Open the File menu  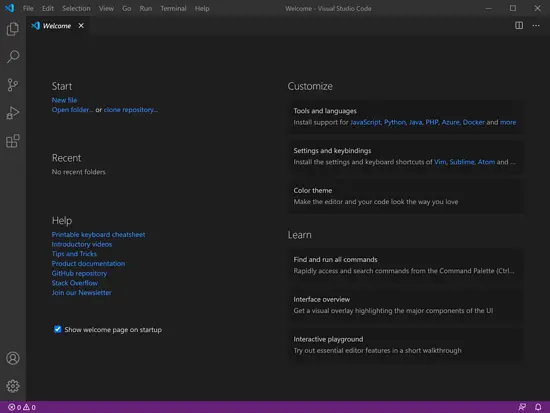[x=28, y=8]
